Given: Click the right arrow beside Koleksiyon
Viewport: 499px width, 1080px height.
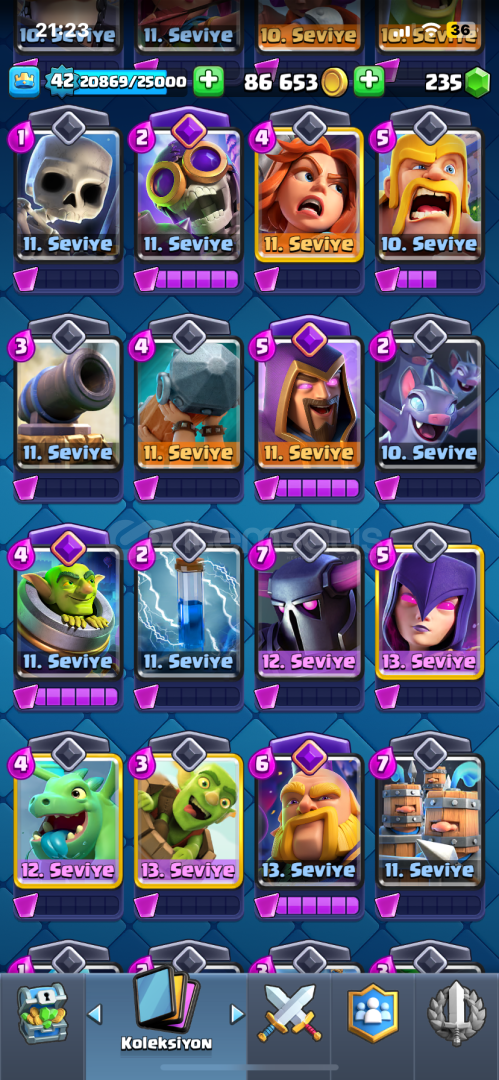Looking at the screenshot, I should click(237, 1013).
